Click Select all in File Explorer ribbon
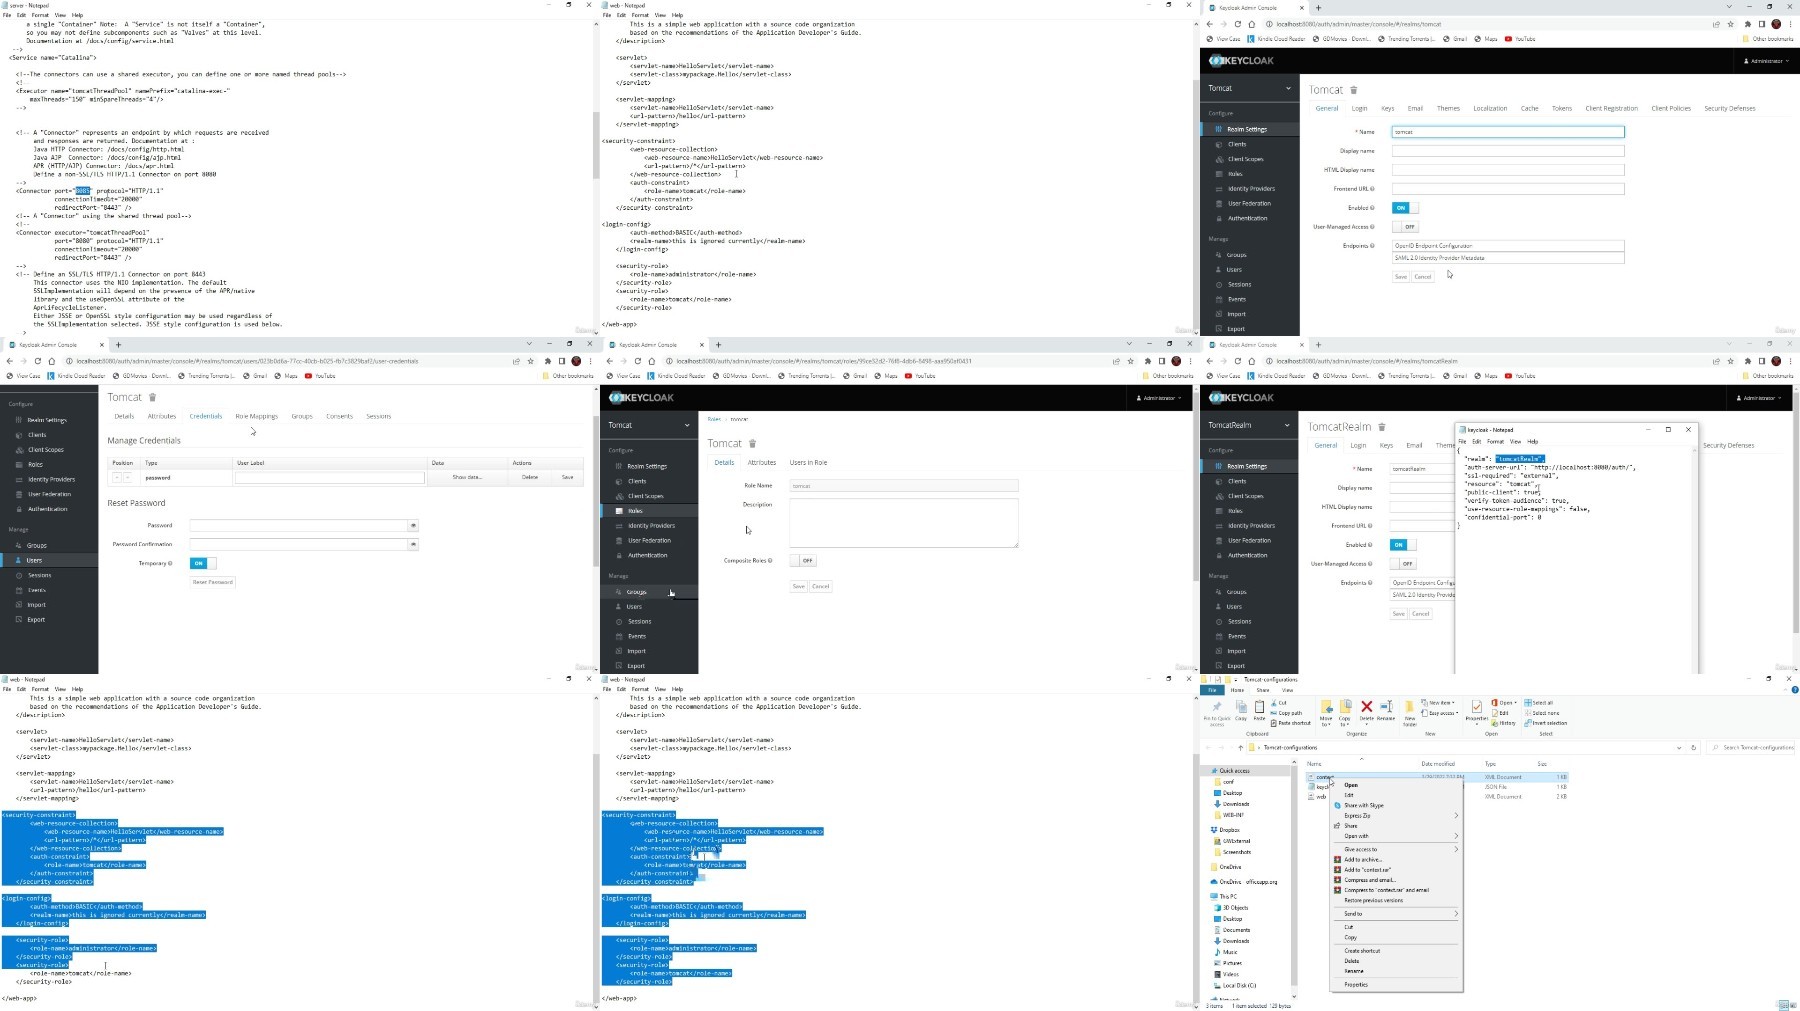Screen dimensions: 1800x1011 (x=1540, y=703)
